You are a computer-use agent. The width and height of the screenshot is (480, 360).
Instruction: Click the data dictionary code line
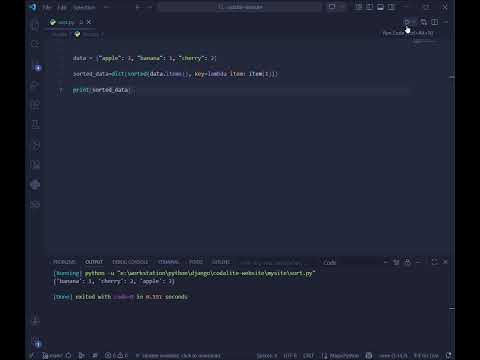click(x=144, y=58)
